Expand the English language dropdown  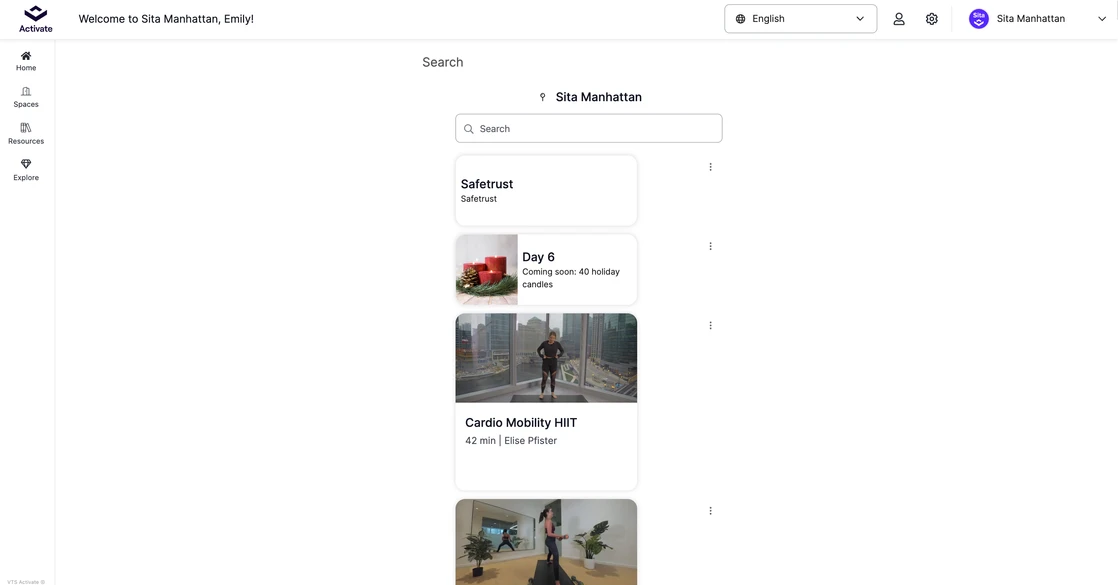coord(801,19)
